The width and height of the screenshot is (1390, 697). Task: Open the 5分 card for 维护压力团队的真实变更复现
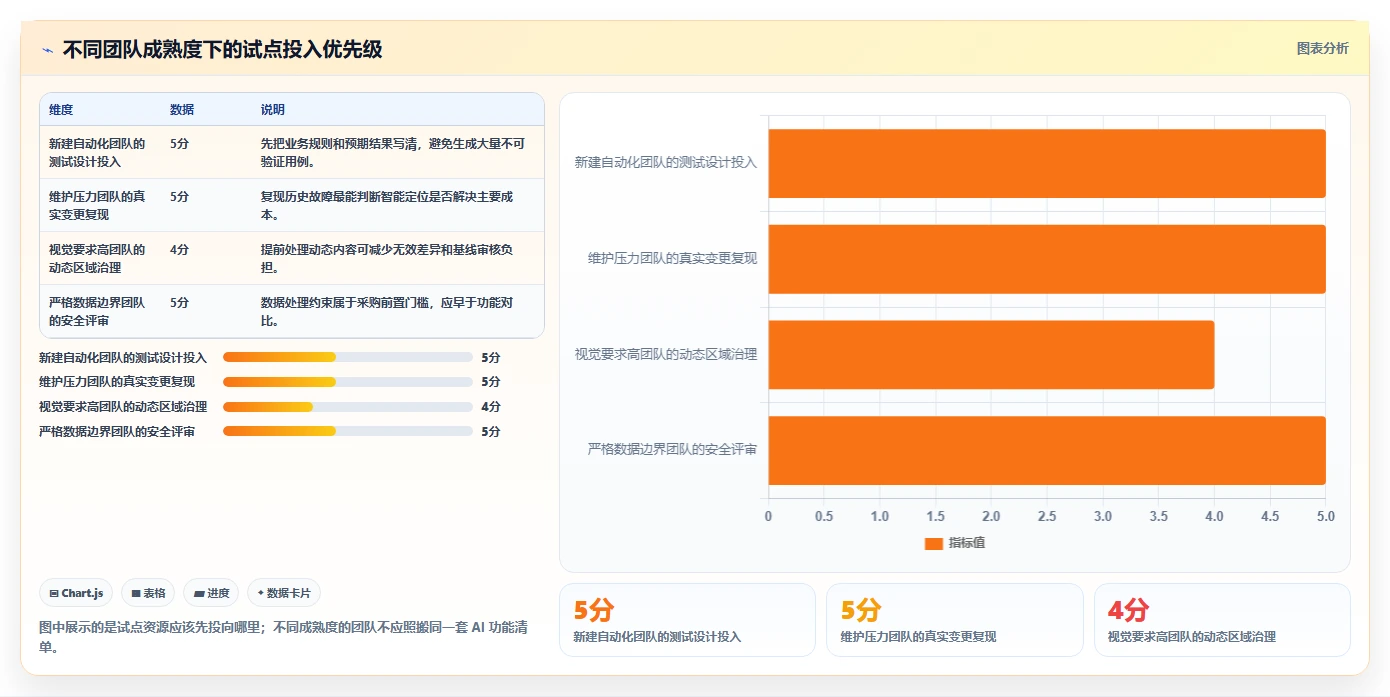(955, 620)
